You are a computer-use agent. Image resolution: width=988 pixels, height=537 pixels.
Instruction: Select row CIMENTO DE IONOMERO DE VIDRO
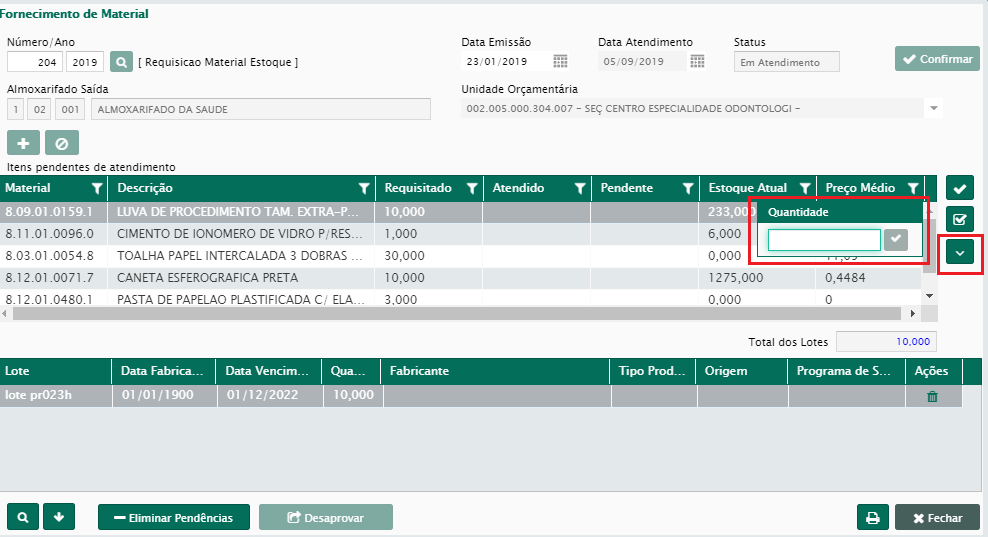(x=461, y=234)
